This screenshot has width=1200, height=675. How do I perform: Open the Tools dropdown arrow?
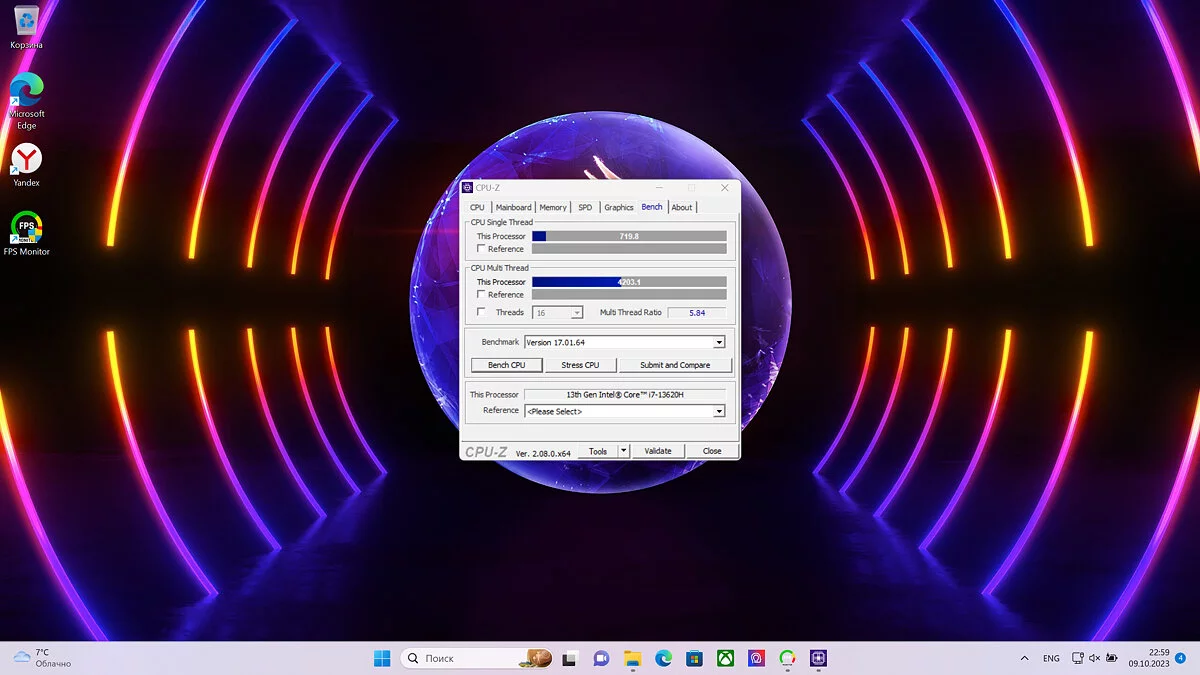(x=624, y=451)
